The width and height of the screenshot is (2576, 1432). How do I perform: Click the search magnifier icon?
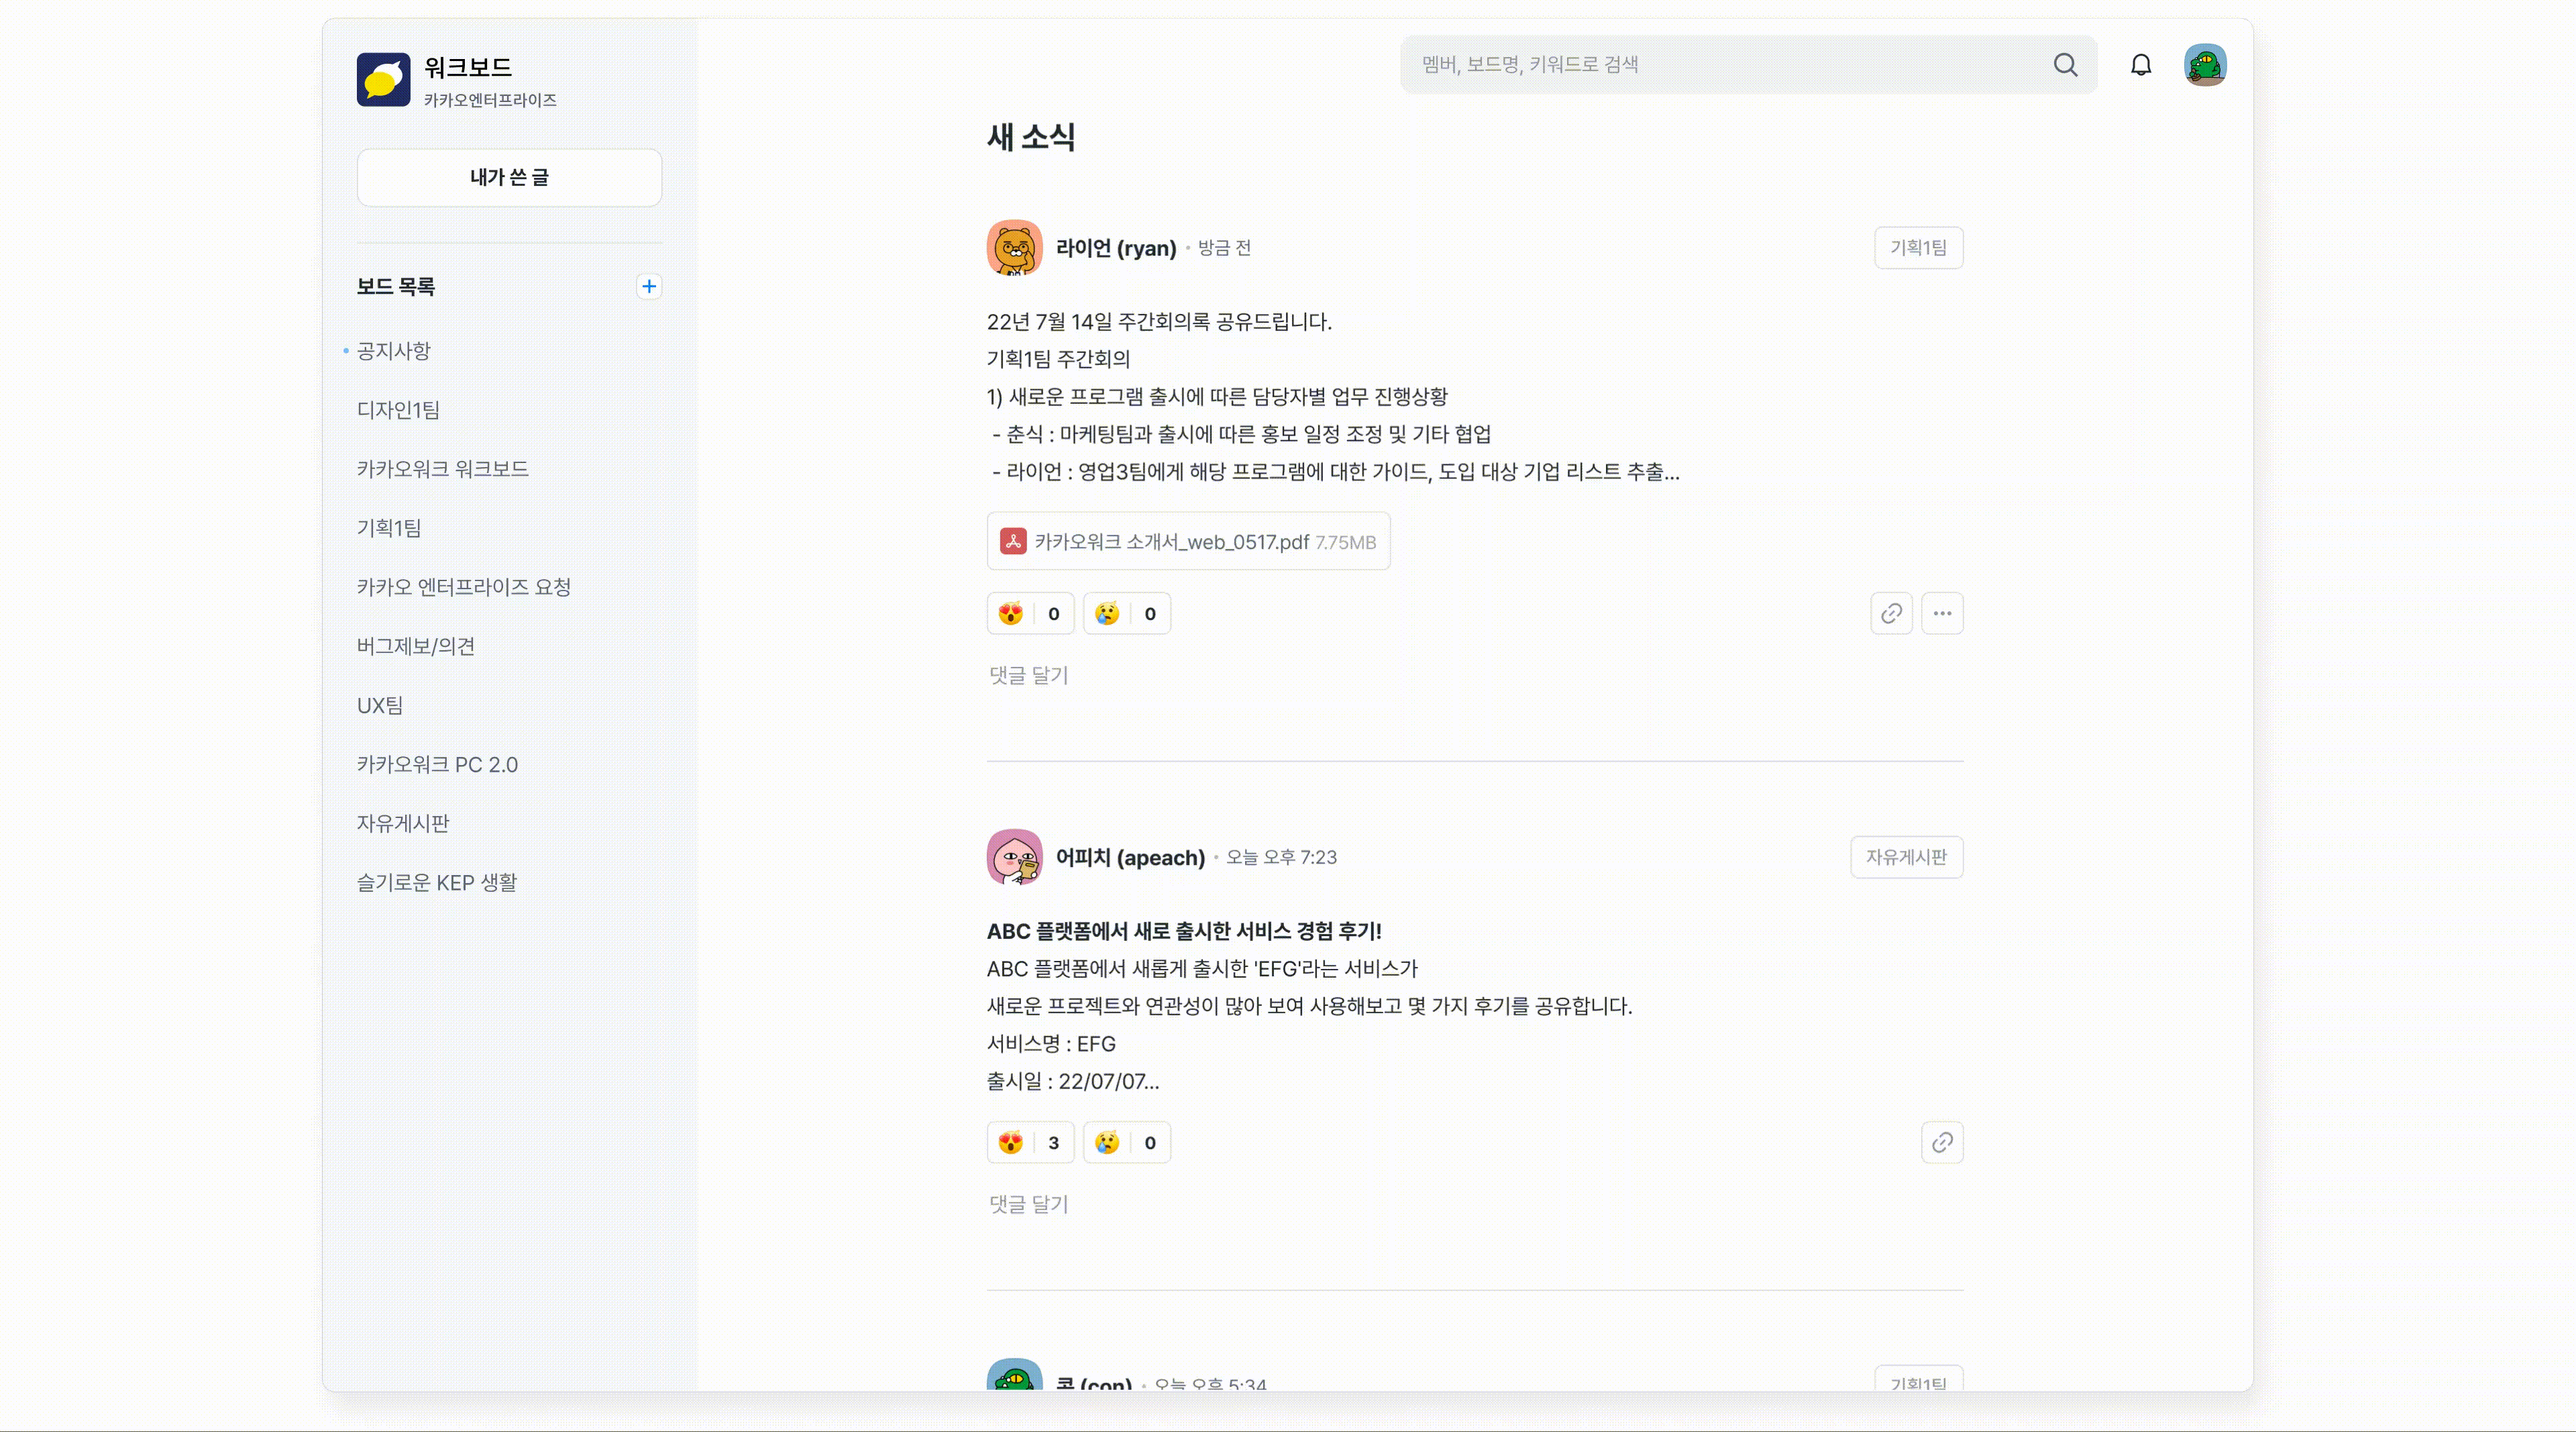coord(2065,65)
